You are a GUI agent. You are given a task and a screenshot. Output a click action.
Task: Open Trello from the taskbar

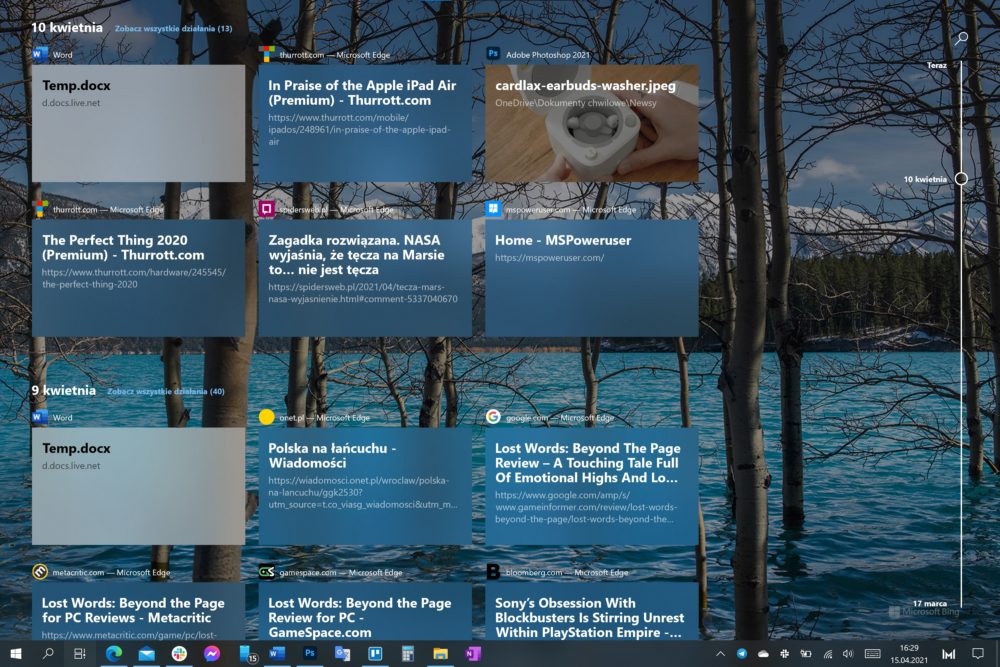coord(375,654)
